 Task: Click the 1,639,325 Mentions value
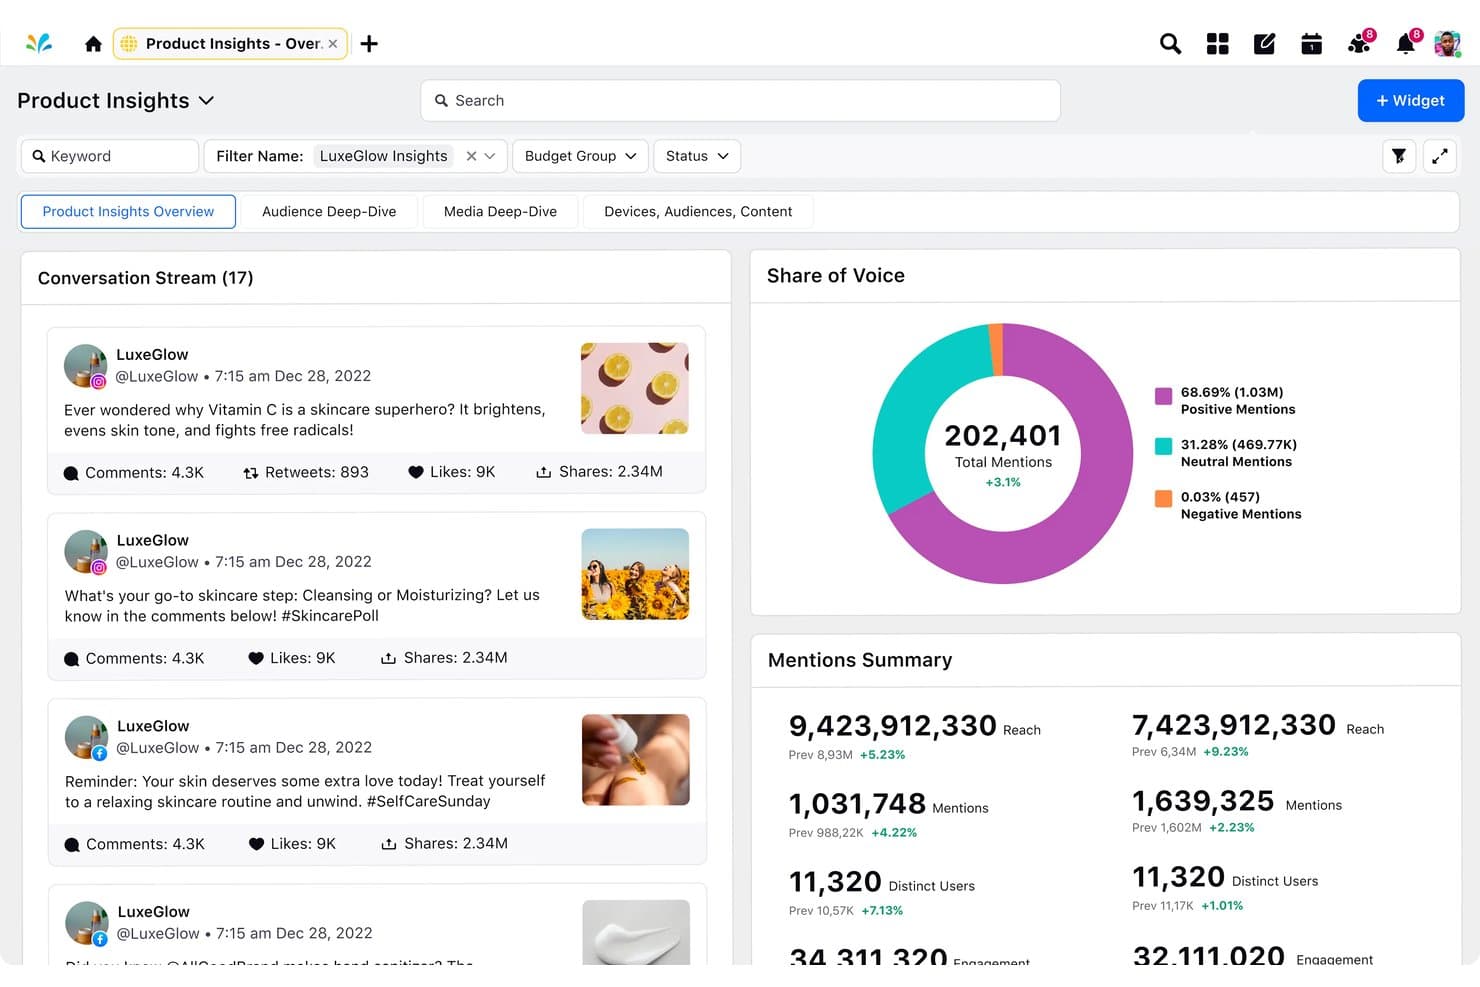1203,801
